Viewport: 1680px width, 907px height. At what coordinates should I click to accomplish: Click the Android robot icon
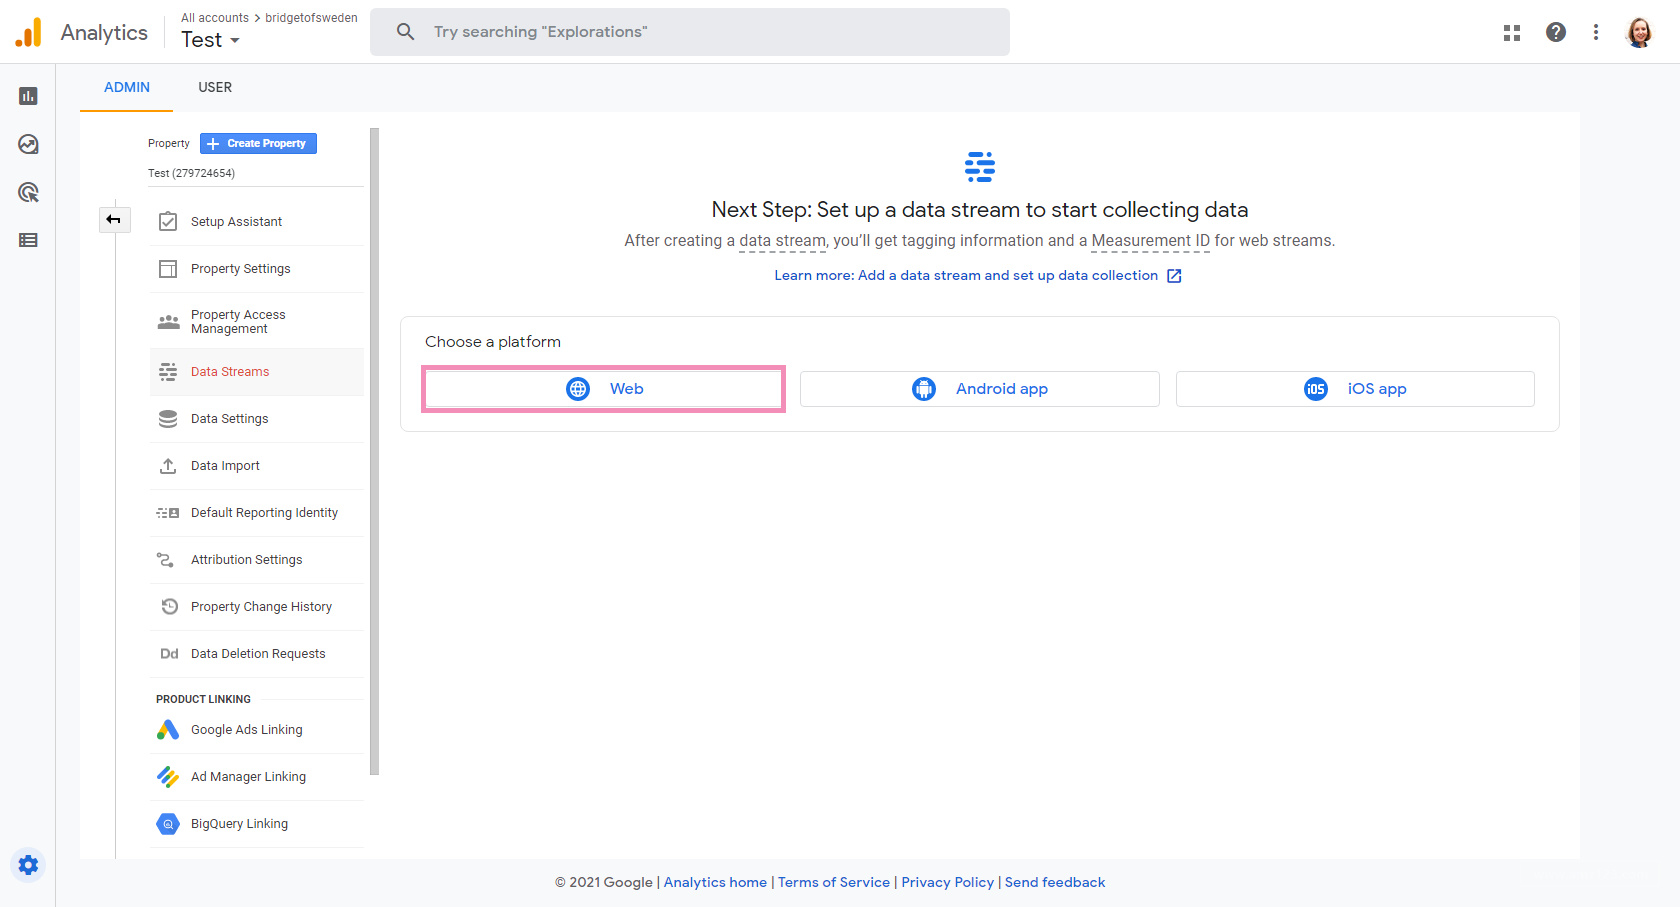924,389
